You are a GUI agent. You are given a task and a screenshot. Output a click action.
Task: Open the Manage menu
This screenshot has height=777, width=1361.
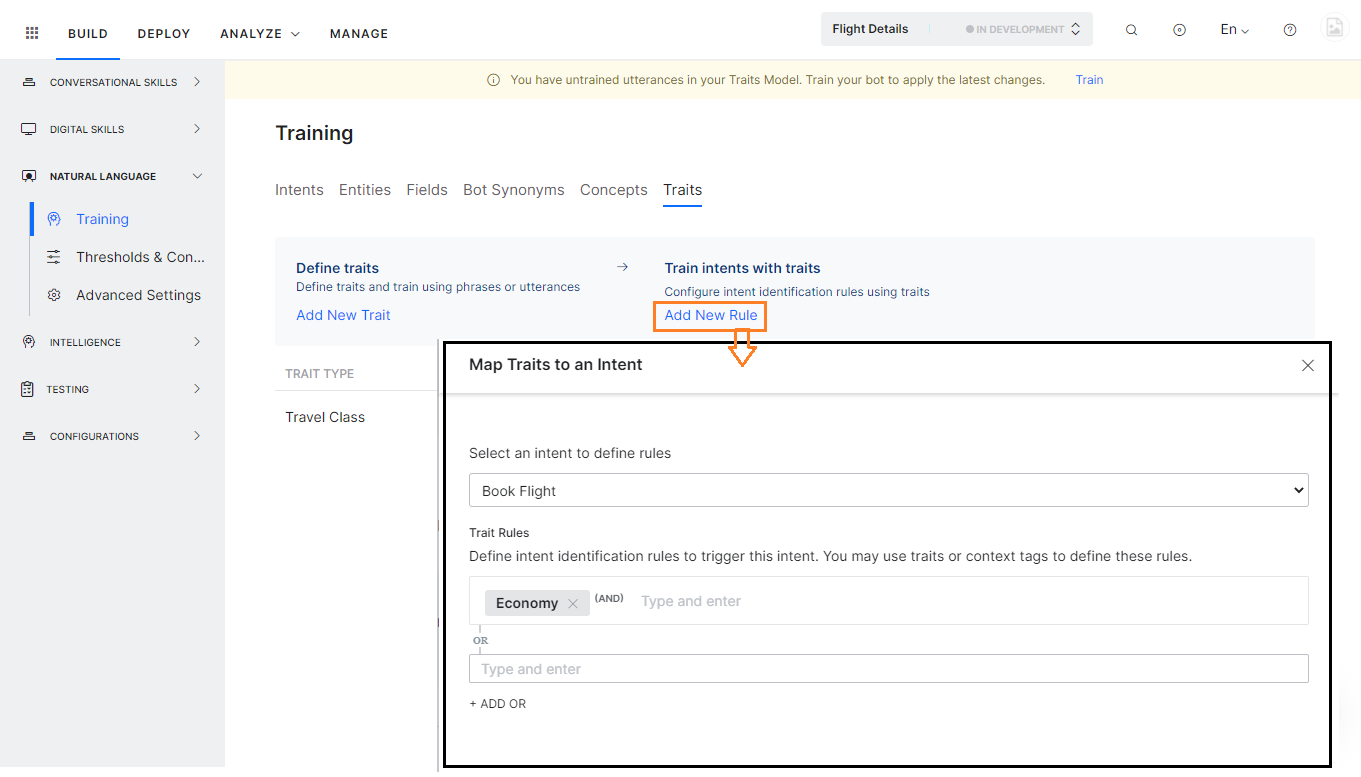click(358, 33)
